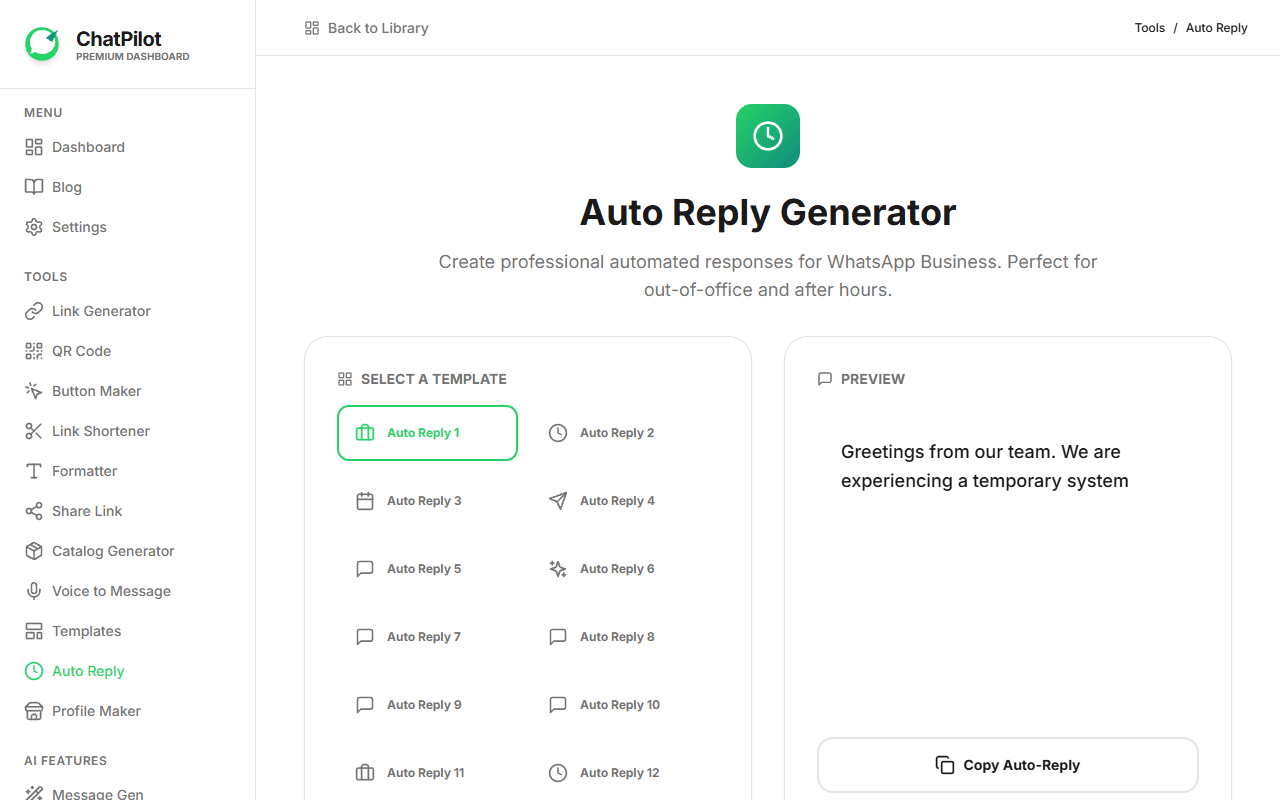Open the Dashboard page
Viewport: 1280px width, 800px height.
point(88,147)
